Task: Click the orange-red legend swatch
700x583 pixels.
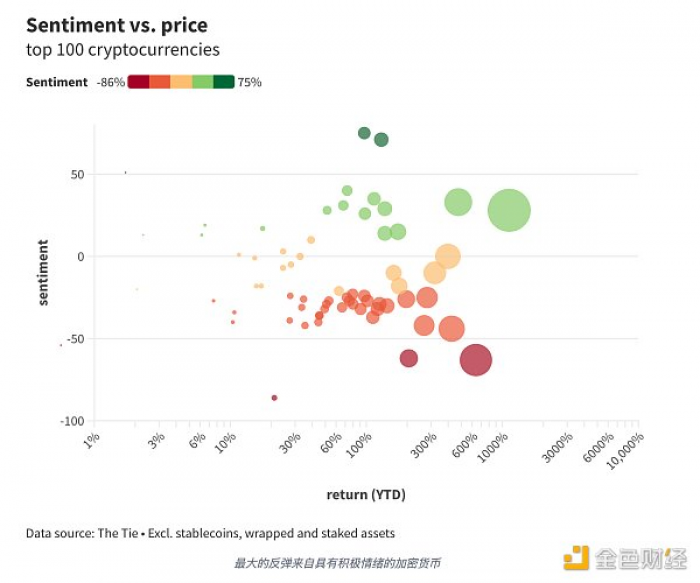Action: (160, 82)
